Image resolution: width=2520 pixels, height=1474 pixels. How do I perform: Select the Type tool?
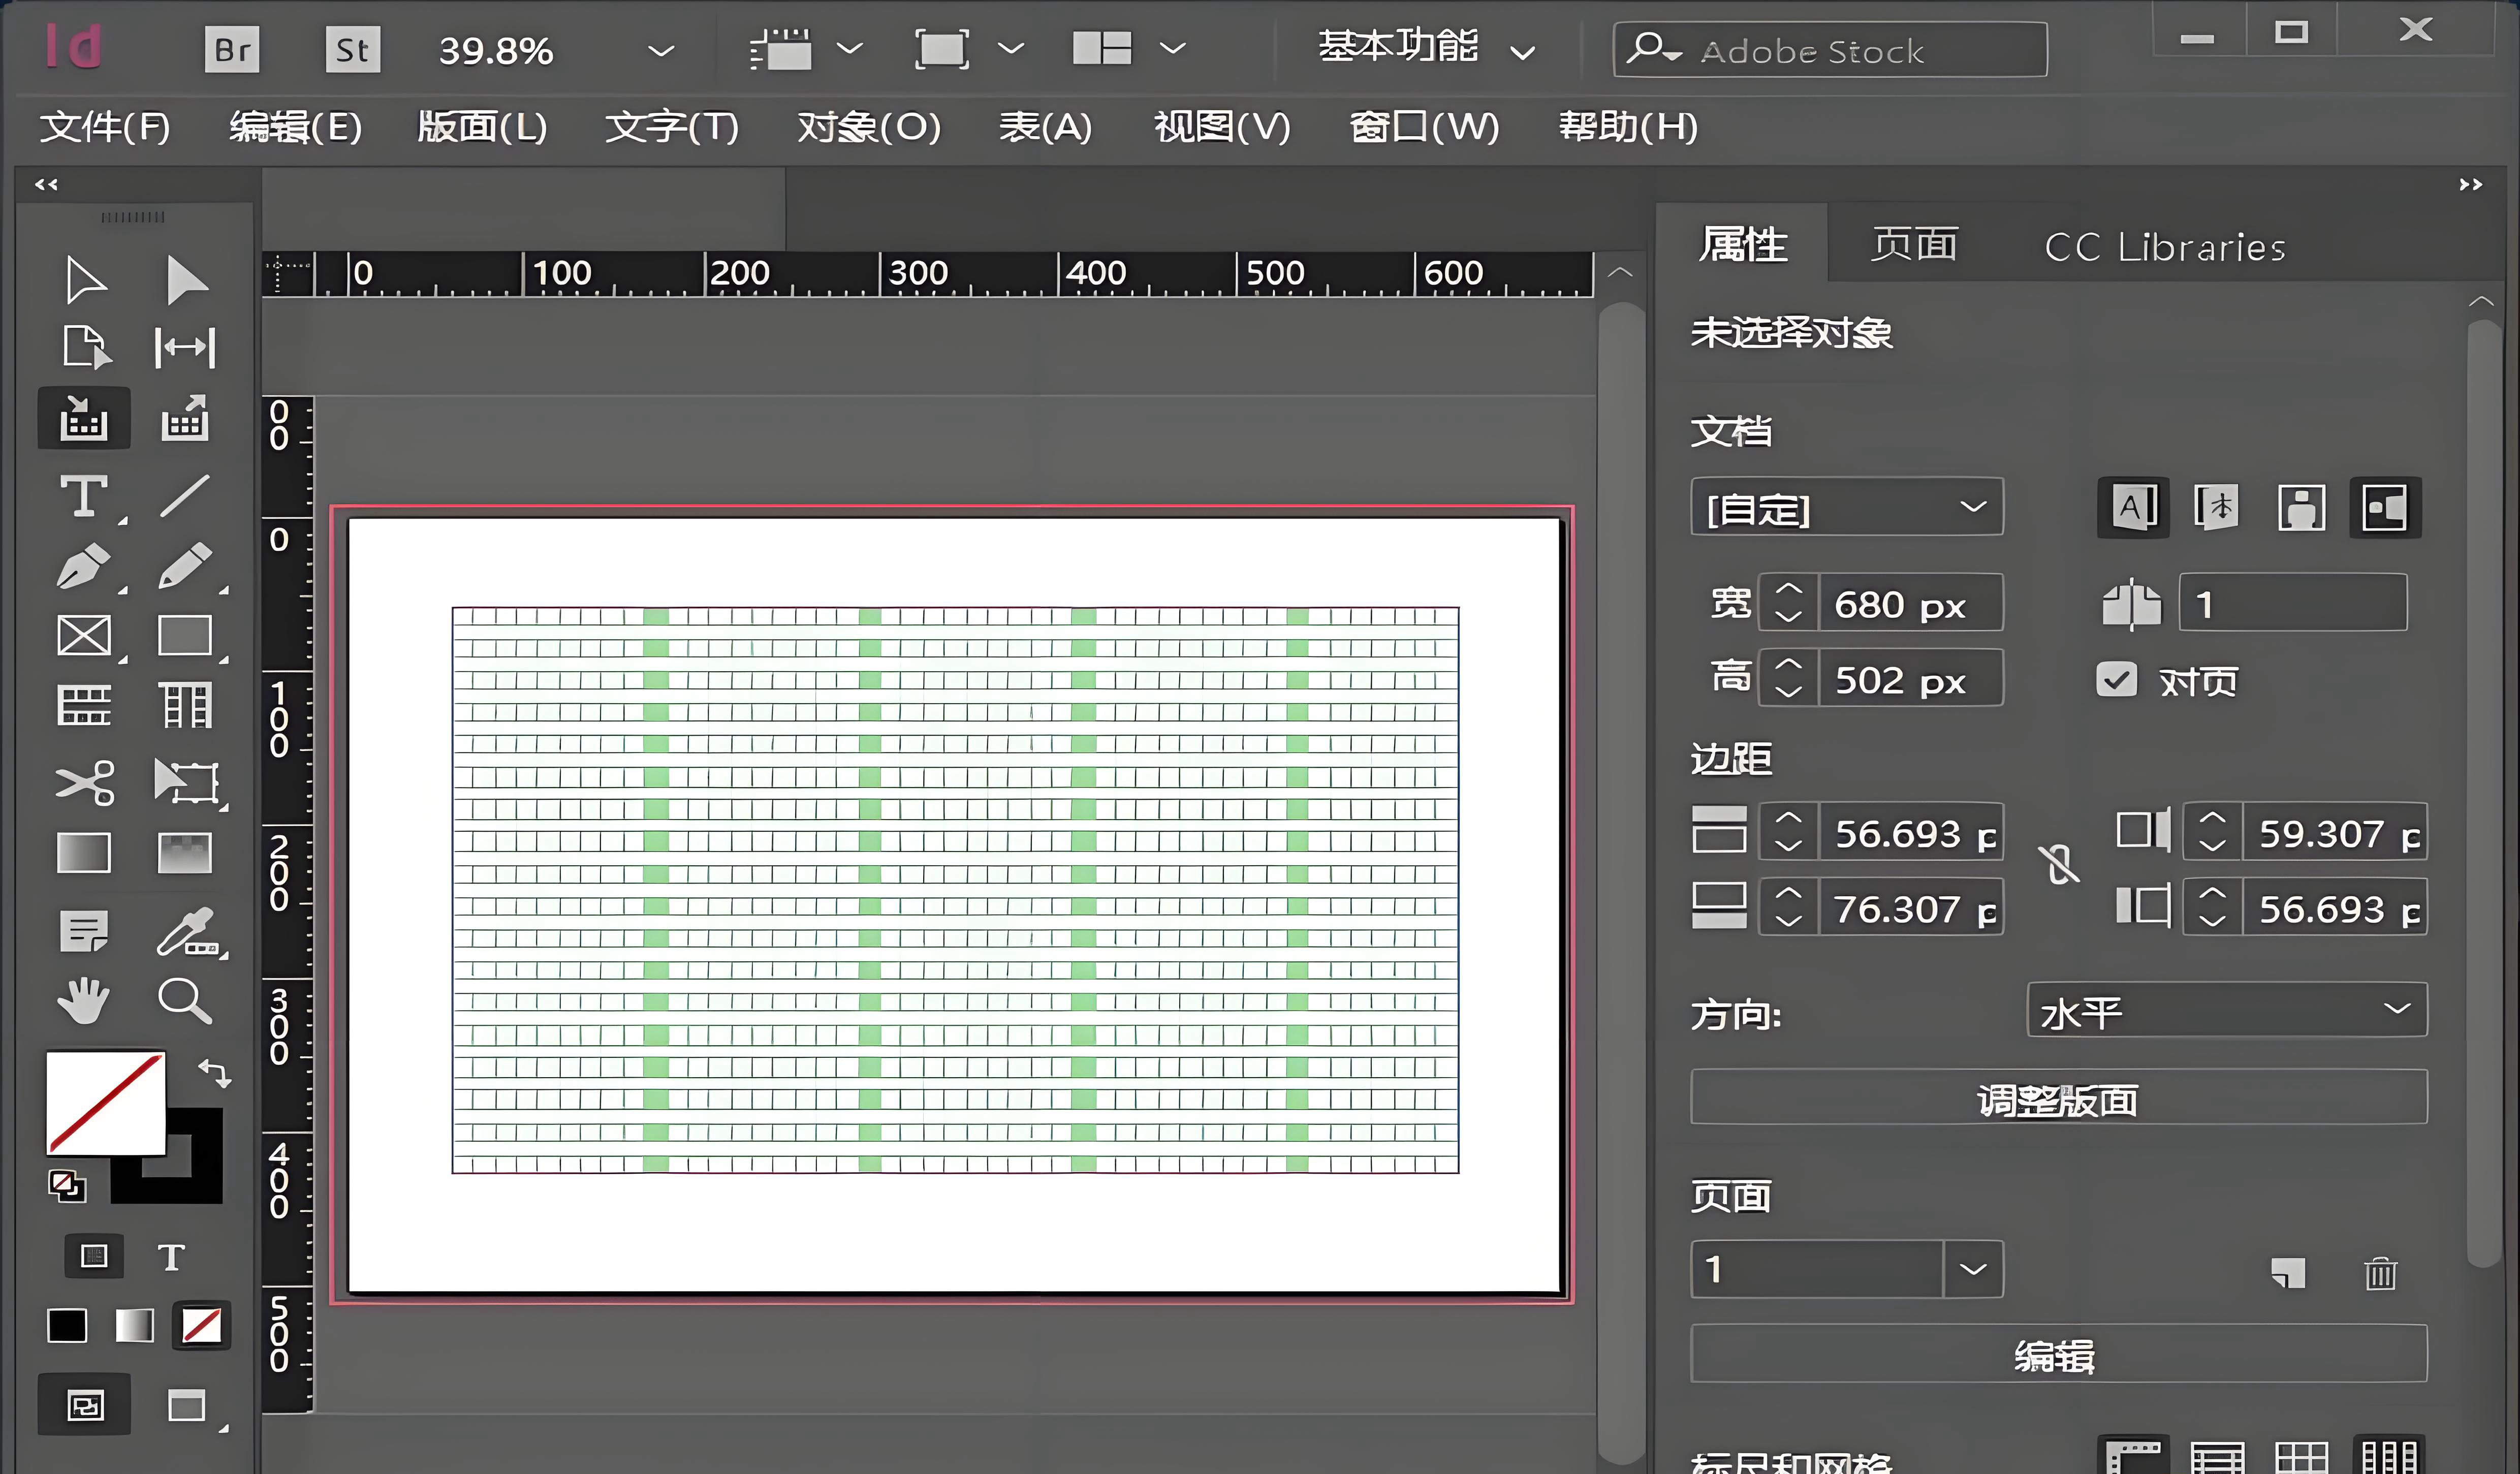[84, 497]
